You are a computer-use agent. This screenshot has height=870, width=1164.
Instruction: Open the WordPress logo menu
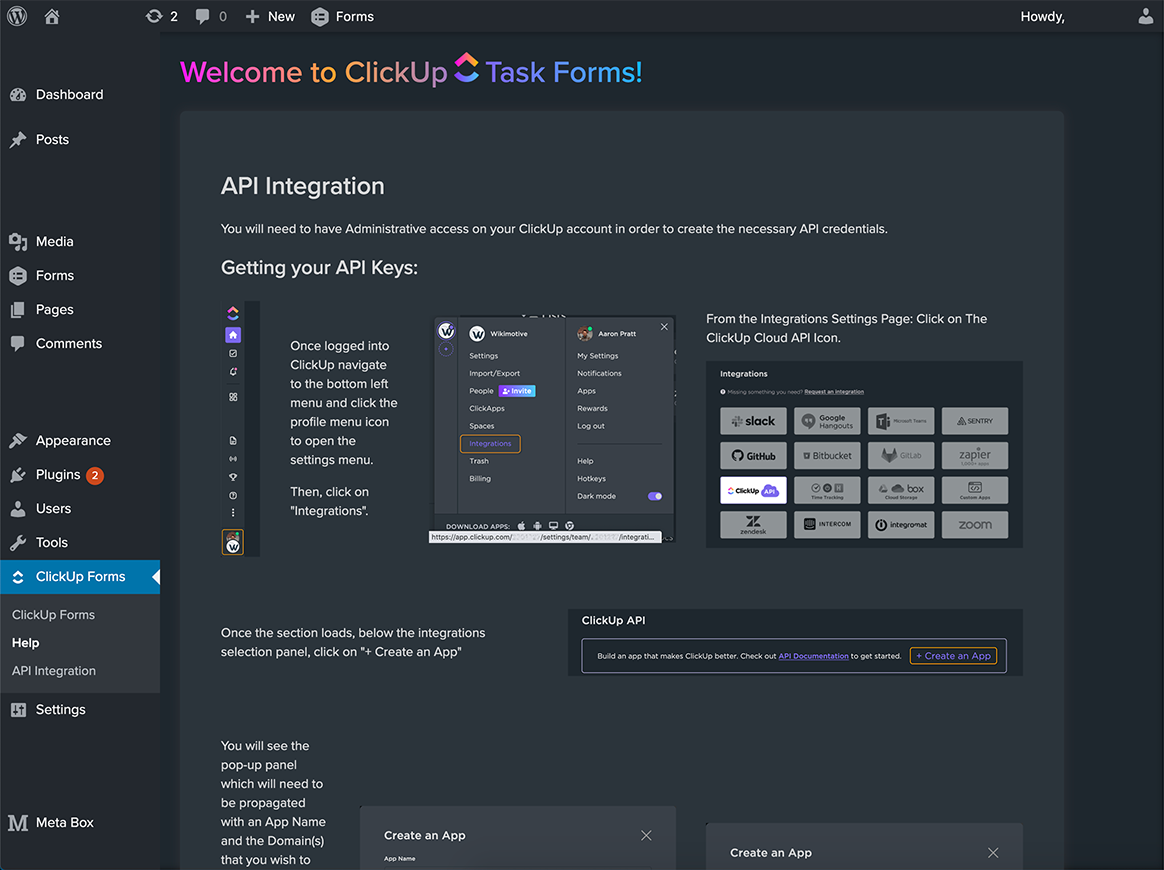pos(17,16)
